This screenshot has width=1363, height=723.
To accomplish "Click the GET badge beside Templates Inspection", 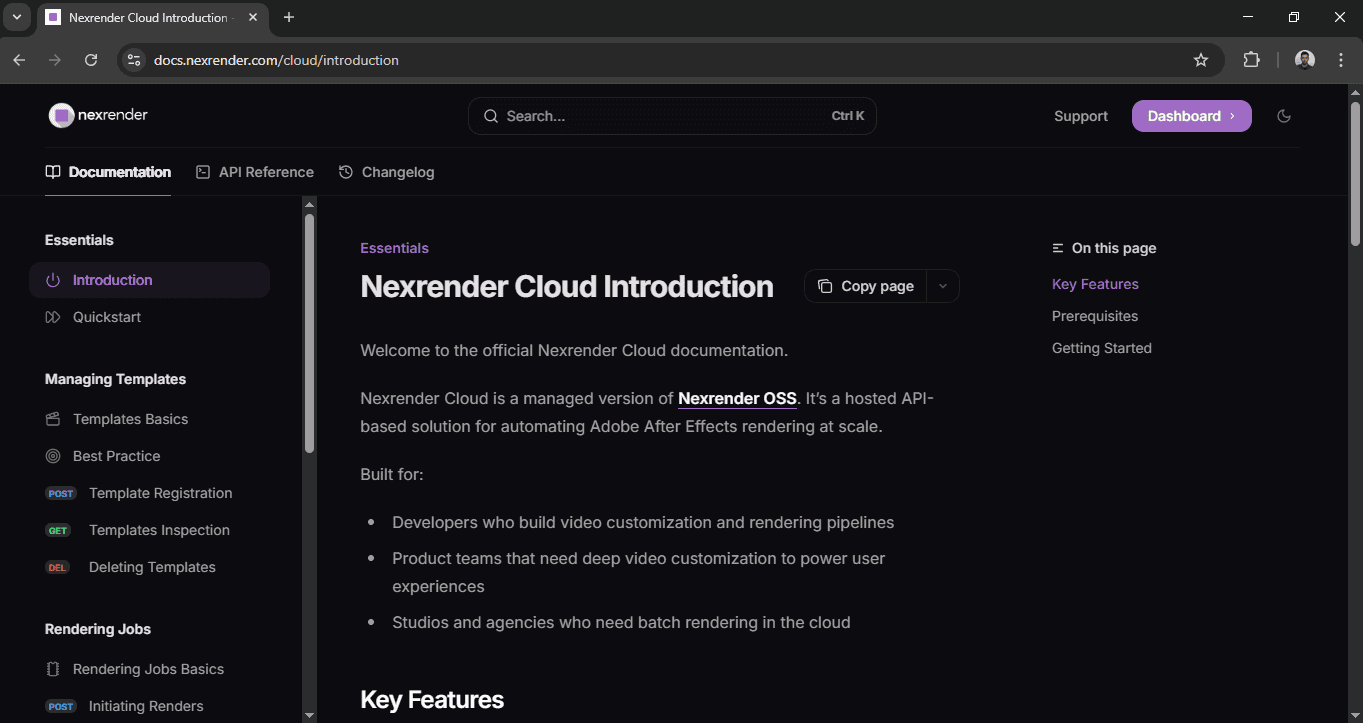I will [58, 530].
